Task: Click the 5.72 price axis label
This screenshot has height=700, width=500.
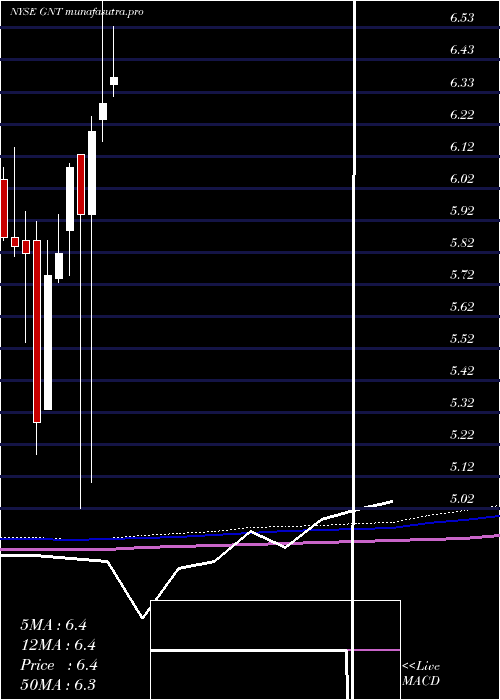Action: tap(462, 274)
